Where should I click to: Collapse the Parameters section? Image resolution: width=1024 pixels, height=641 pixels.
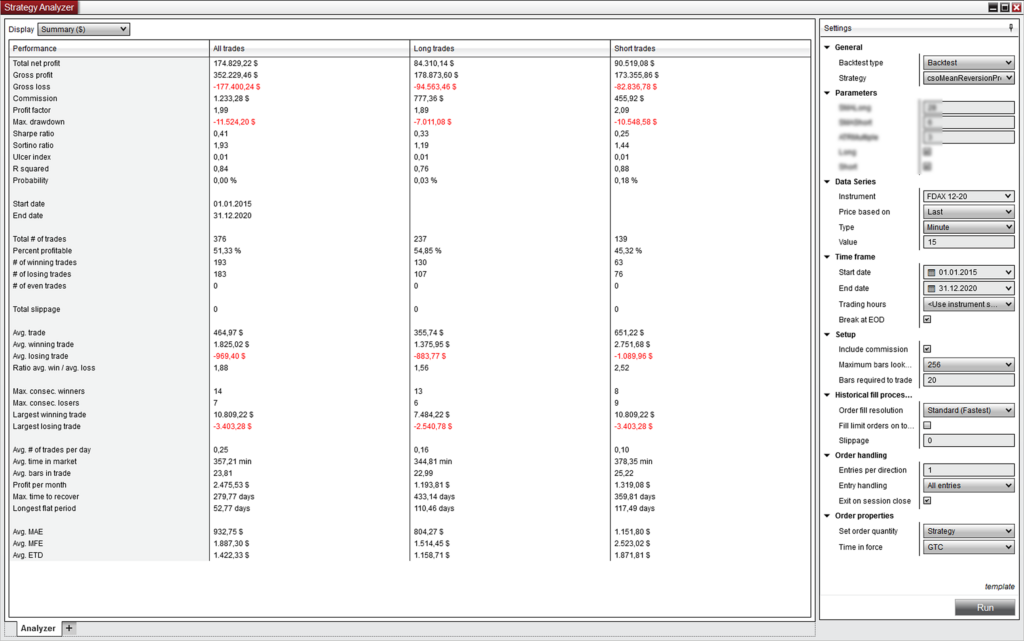pyautogui.click(x=827, y=93)
